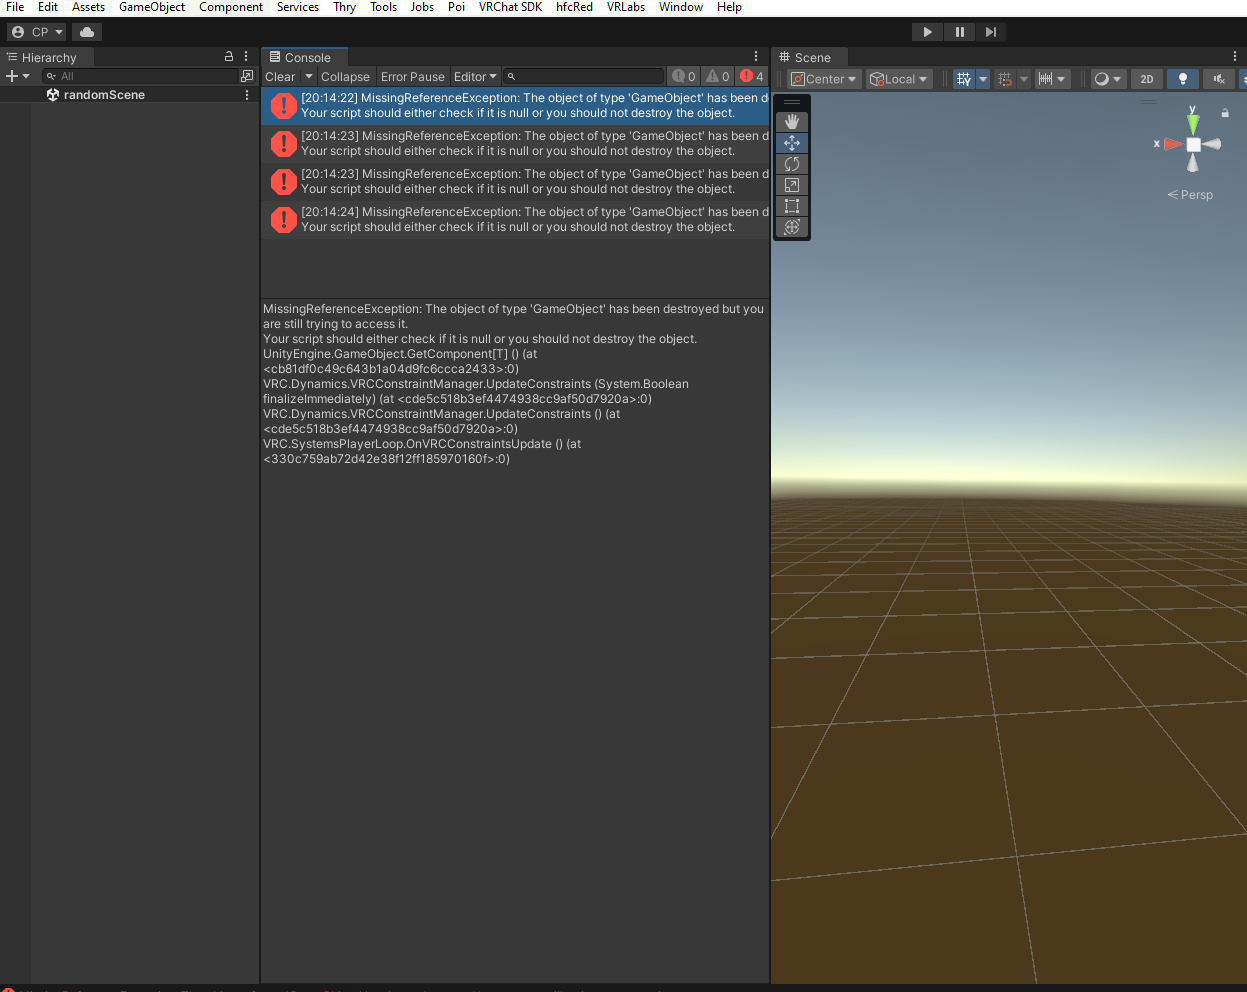Select the 20:14:22 MissingReferenceException entry
The width and height of the screenshot is (1247, 992).
[x=515, y=106]
